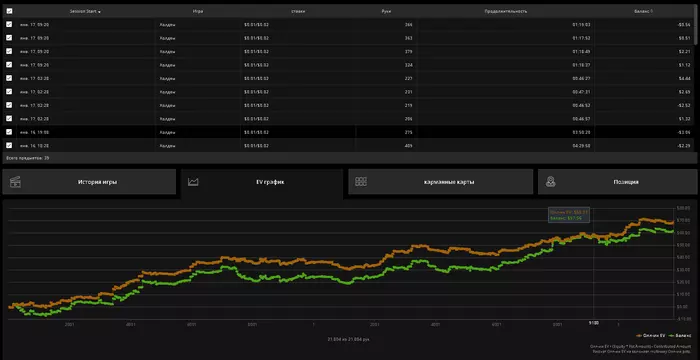Click the hands value 366
Viewport: 700px width, 360px height.
point(408,25)
